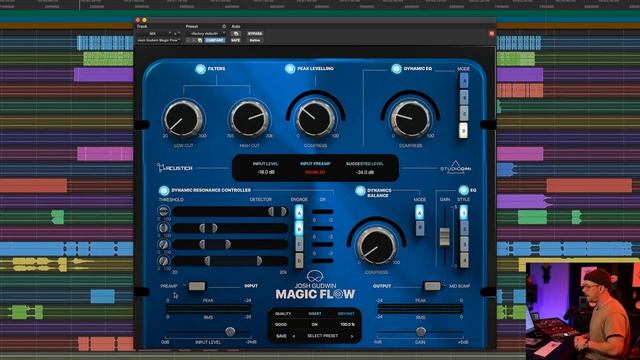Select Dynamic EQ mode C

tap(464, 113)
